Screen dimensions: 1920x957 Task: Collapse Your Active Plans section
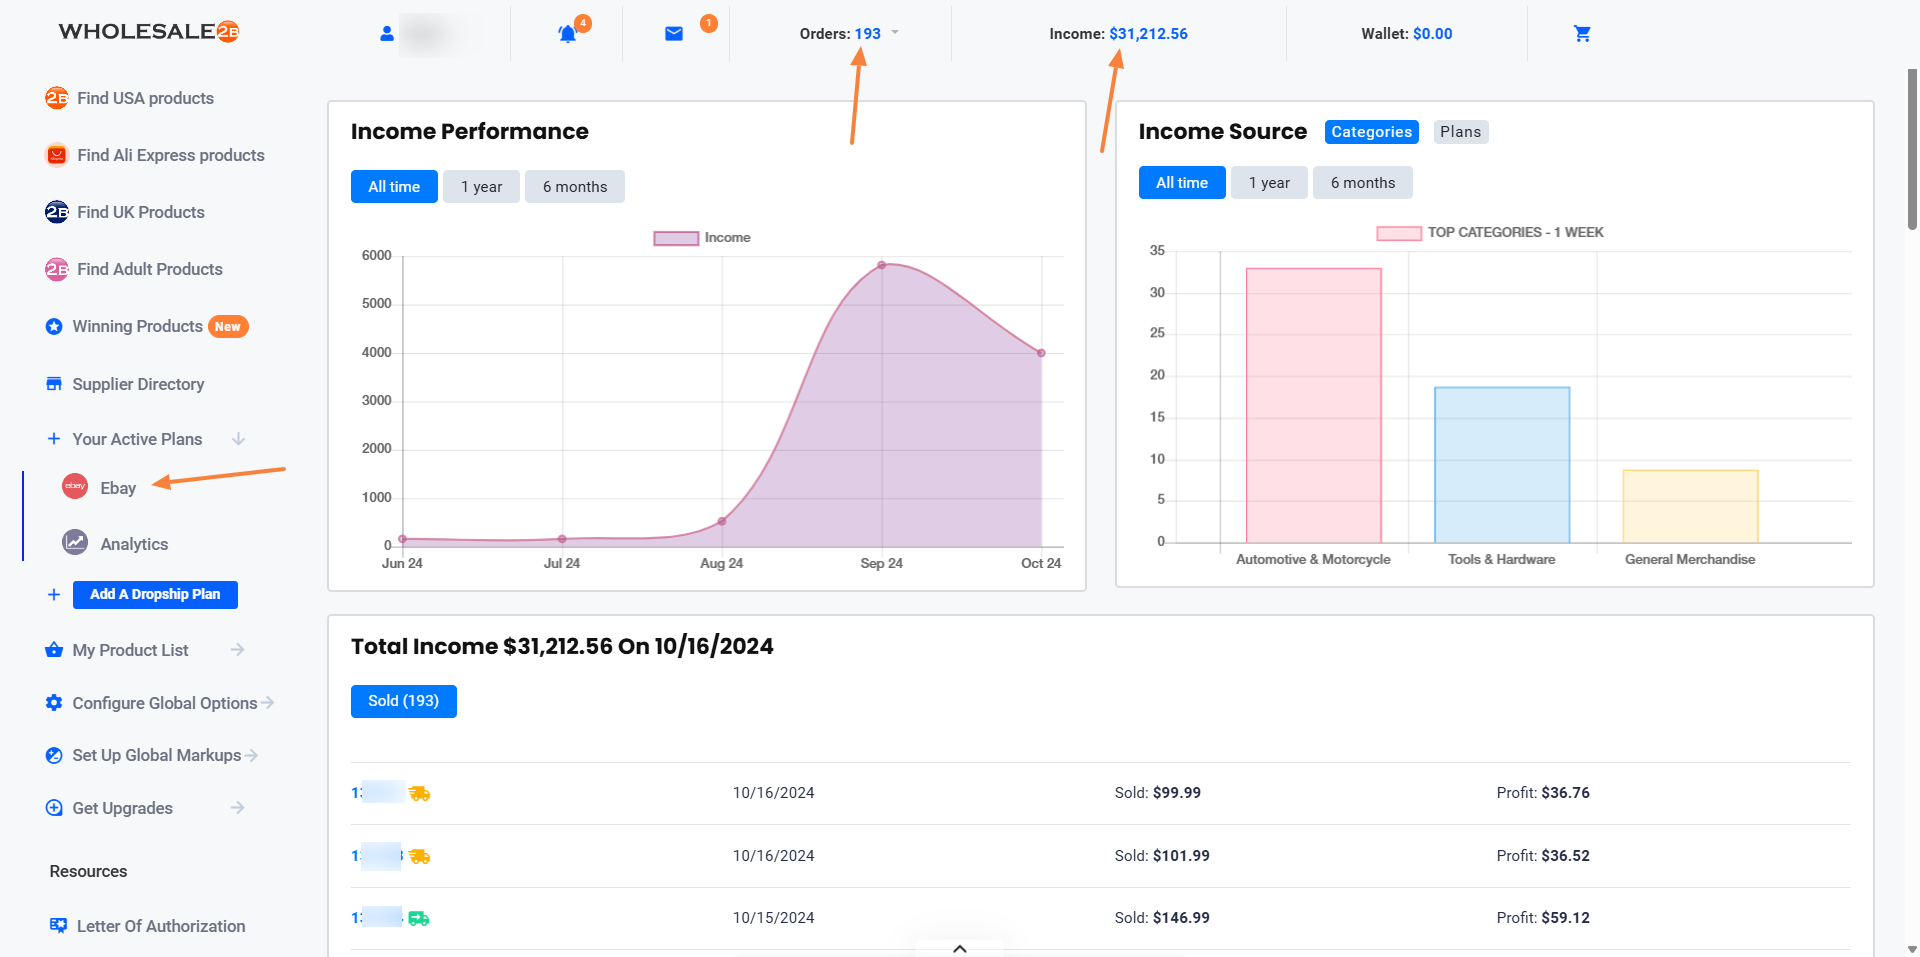[238, 438]
